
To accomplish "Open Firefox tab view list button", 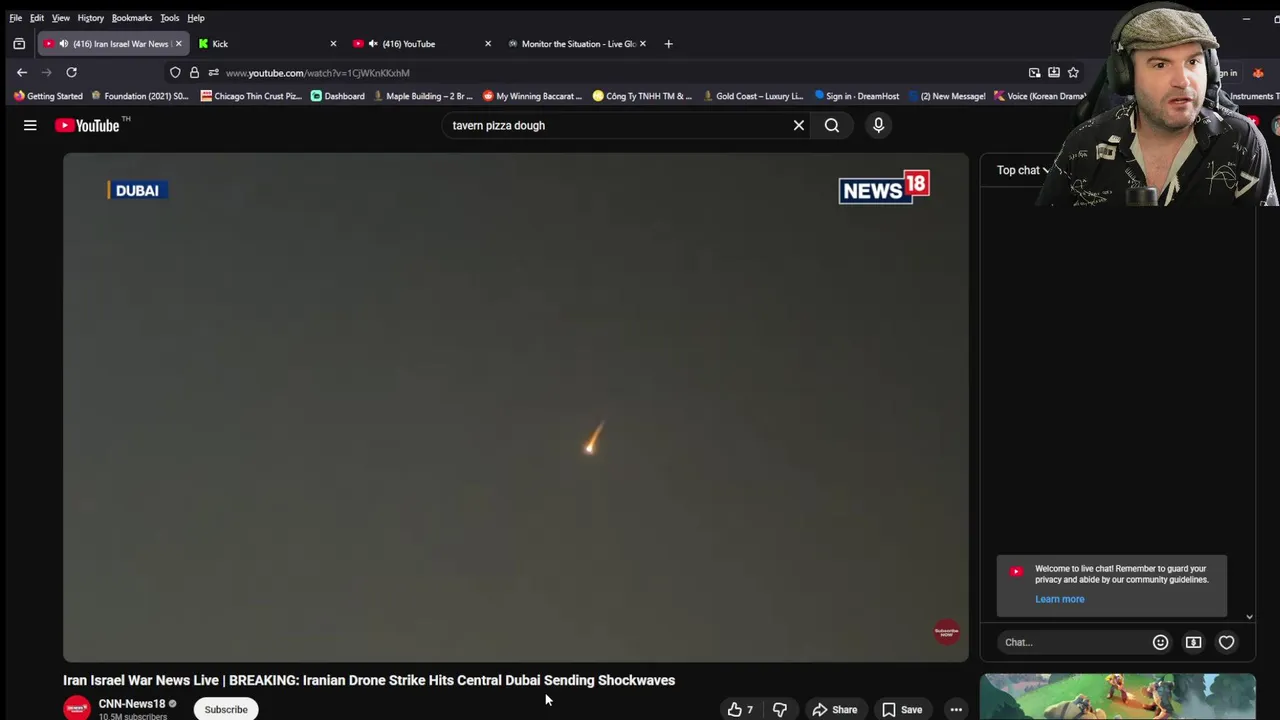I will click(19, 44).
